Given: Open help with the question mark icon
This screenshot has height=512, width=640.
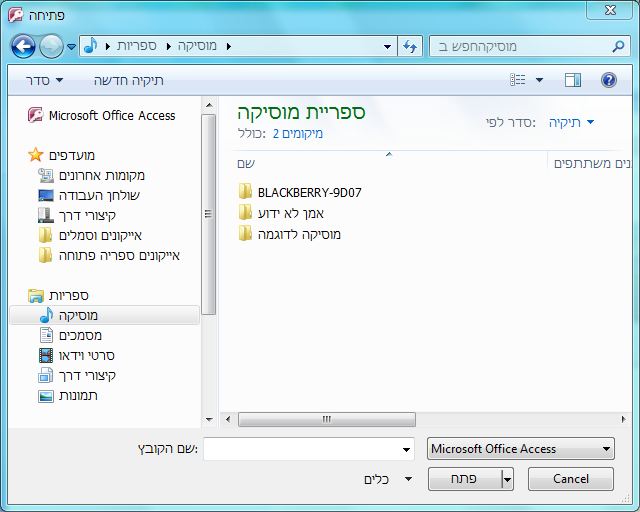Looking at the screenshot, I should (x=609, y=80).
